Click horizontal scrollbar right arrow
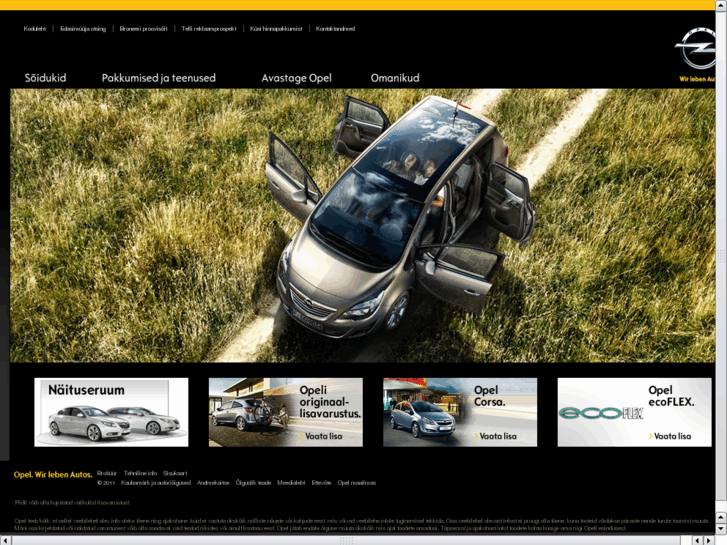727x545 pixels. [710, 540]
